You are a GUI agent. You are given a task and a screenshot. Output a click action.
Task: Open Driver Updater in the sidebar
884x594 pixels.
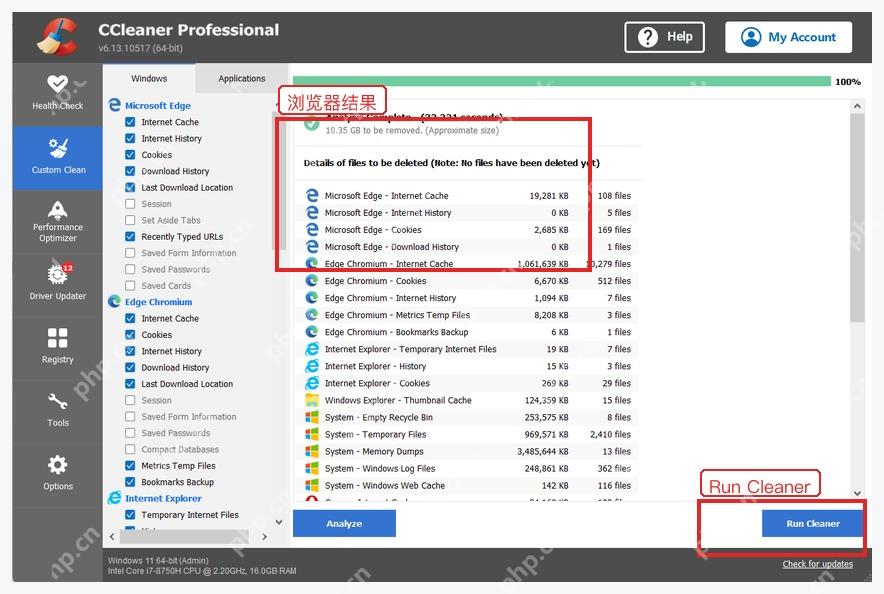tap(58, 283)
